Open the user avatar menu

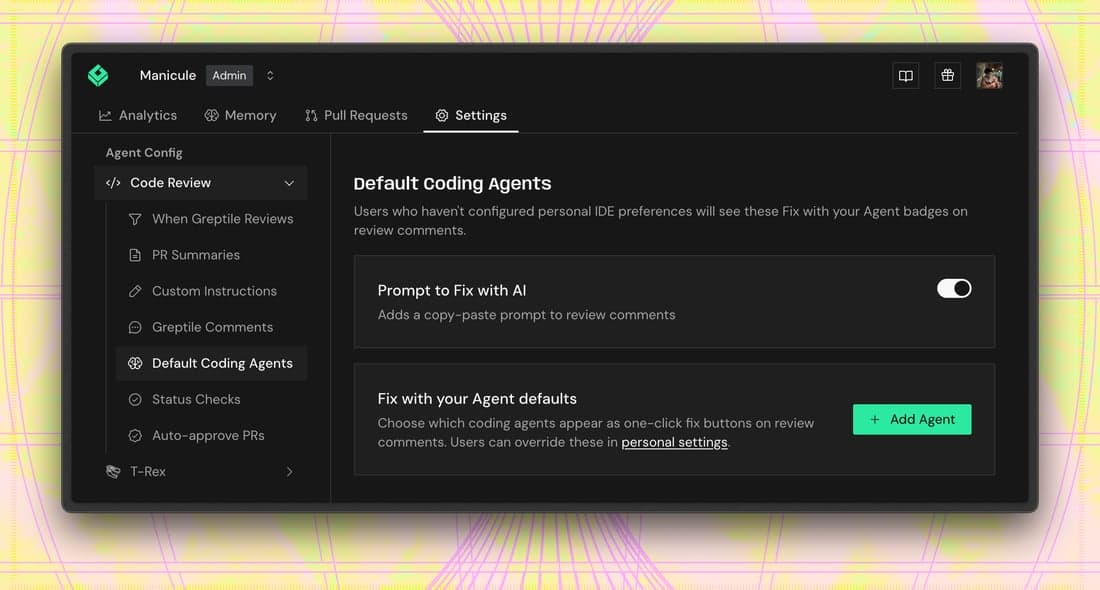pyautogui.click(x=989, y=76)
